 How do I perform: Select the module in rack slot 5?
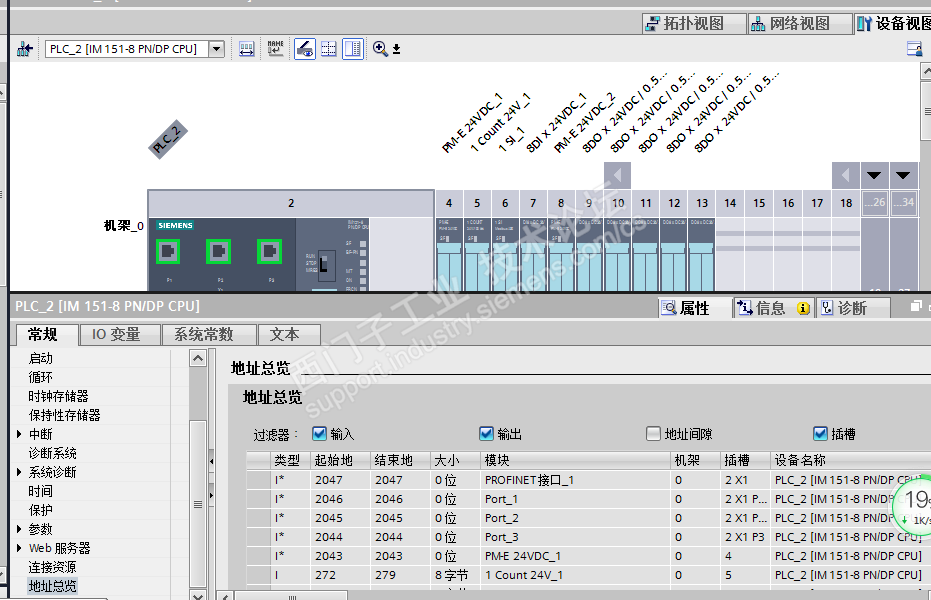coord(477,254)
